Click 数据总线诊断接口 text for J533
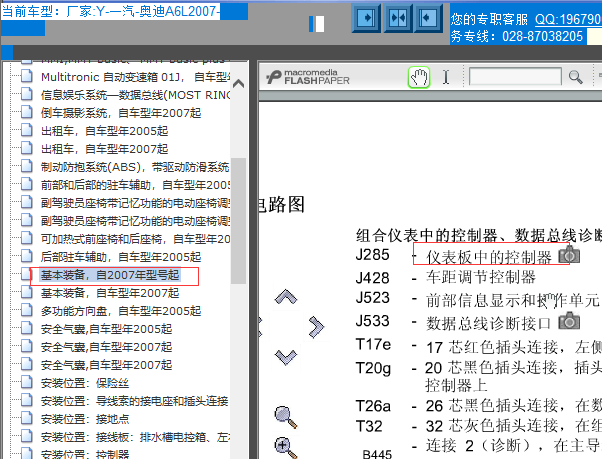Image resolution: width=602 pixels, height=459 pixels. click(x=488, y=324)
